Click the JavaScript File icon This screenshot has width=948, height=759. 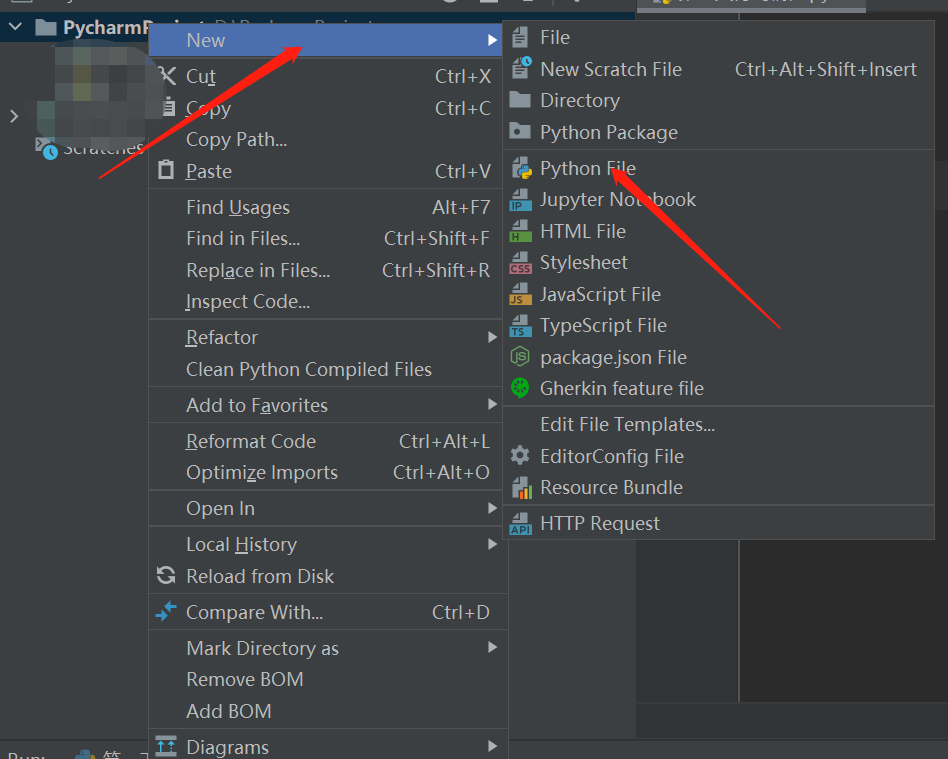(520, 294)
